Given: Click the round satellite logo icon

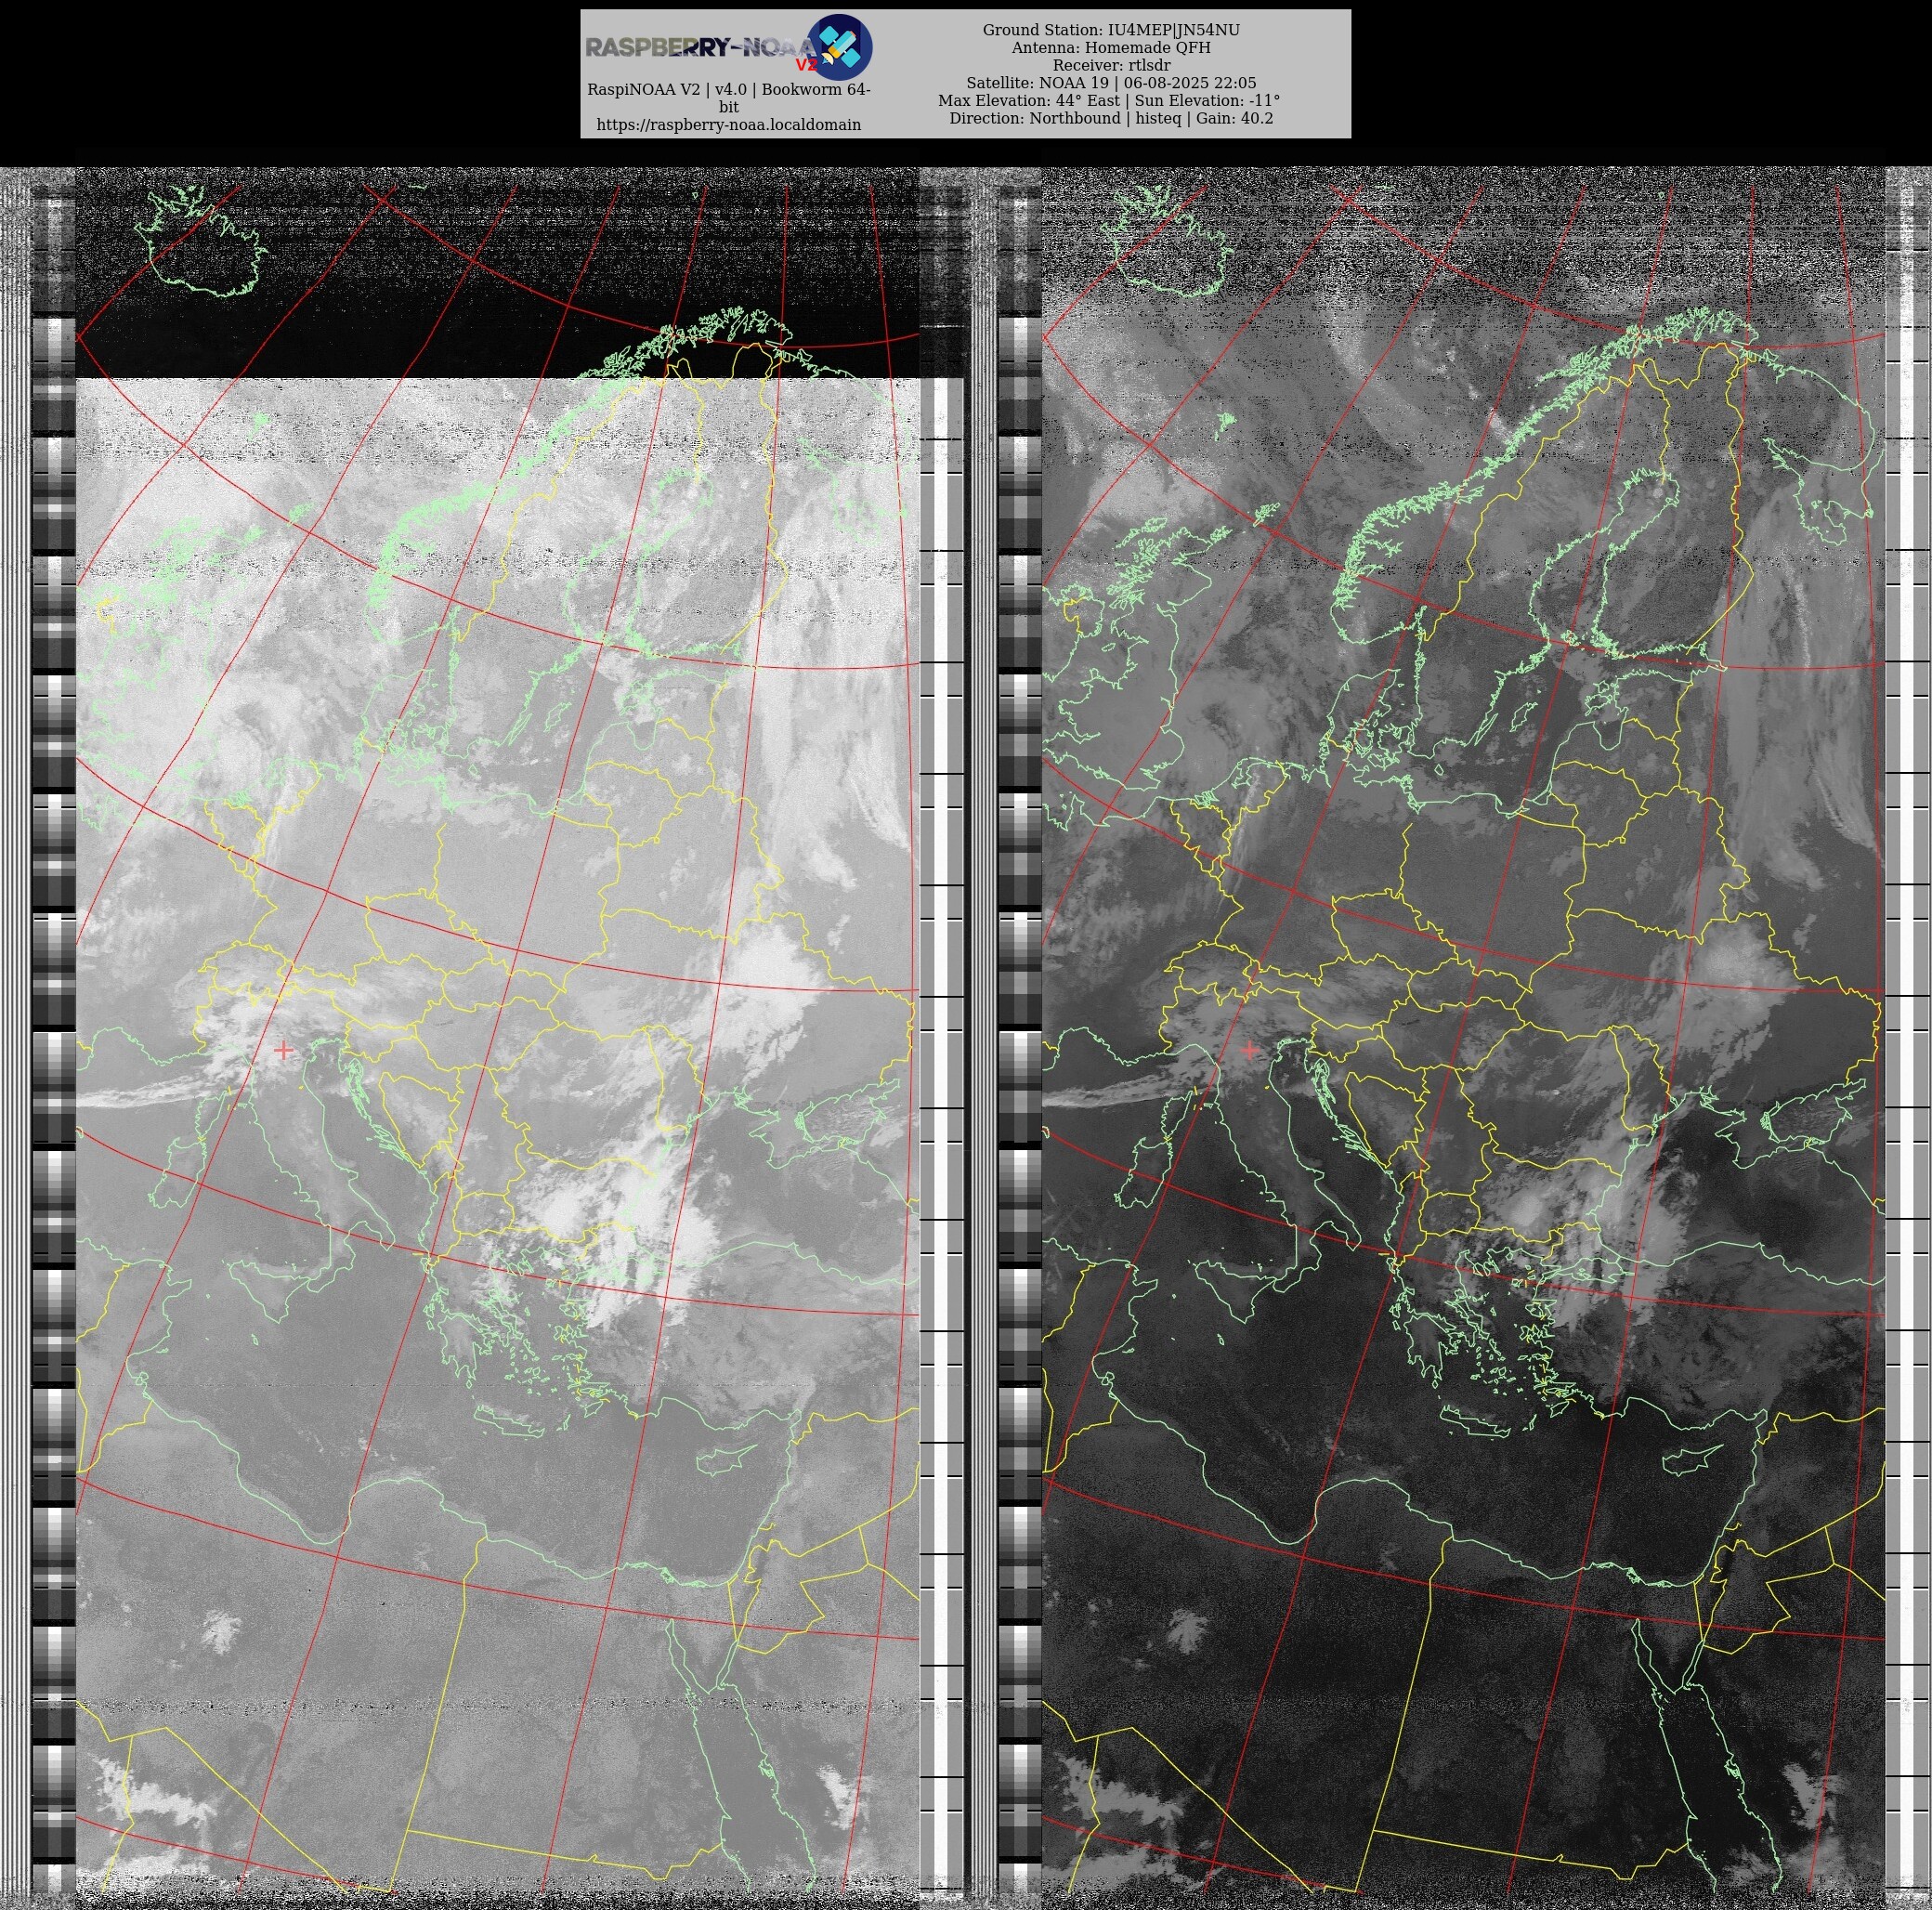Looking at the screenshot, I should 839,47.
